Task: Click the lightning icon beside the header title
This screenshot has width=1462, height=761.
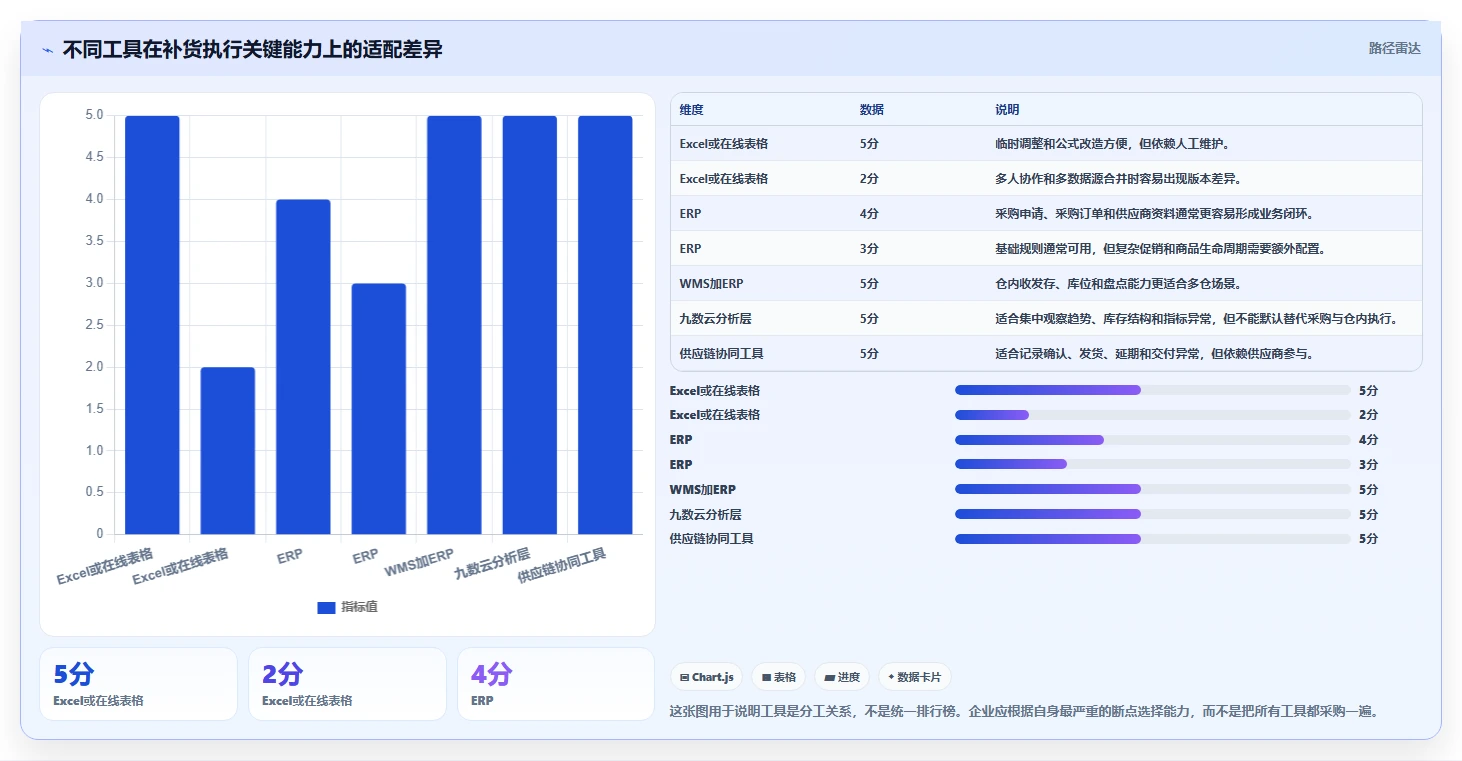Action: tap(47, 50)
